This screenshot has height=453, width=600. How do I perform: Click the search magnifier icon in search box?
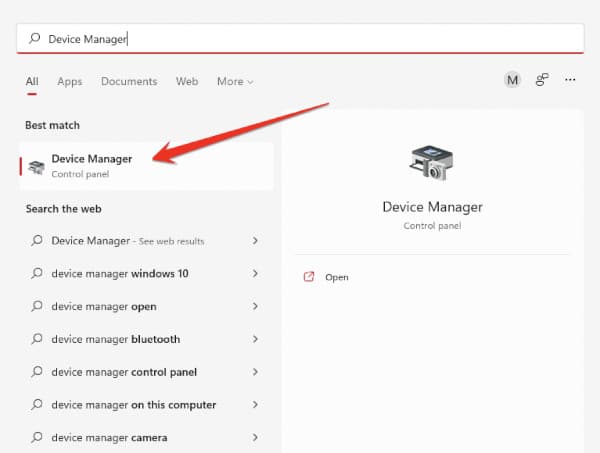pos(34,38)
